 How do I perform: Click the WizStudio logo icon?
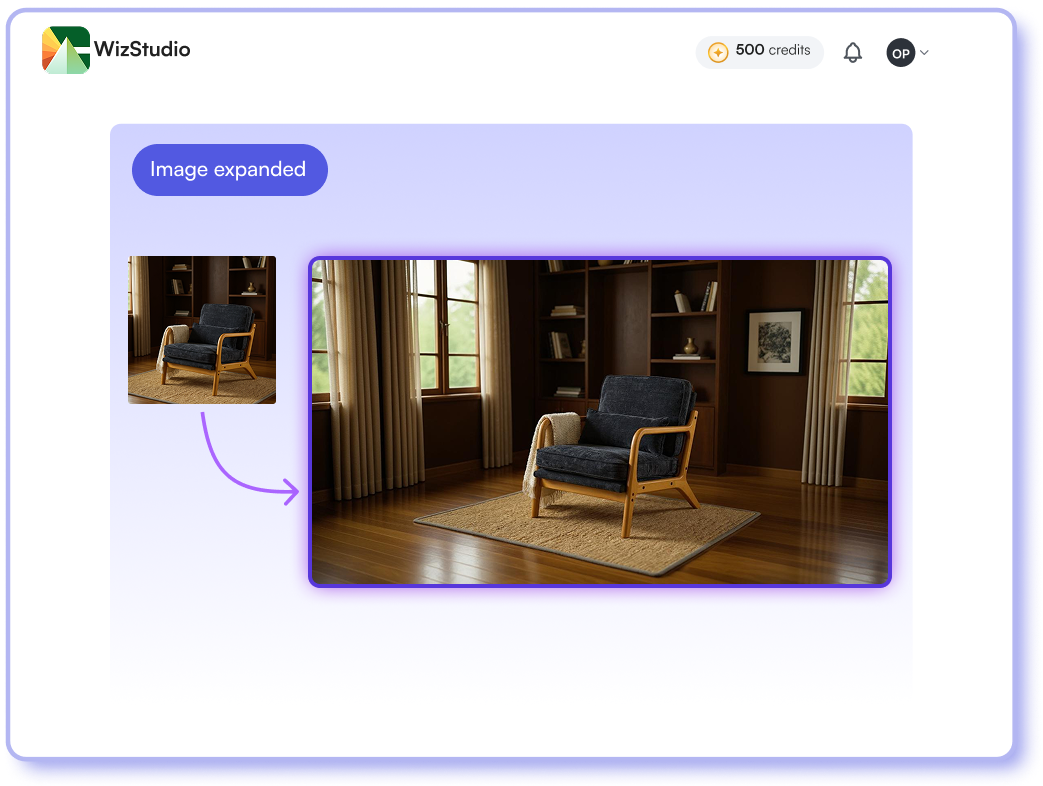(x=66, y=50)
